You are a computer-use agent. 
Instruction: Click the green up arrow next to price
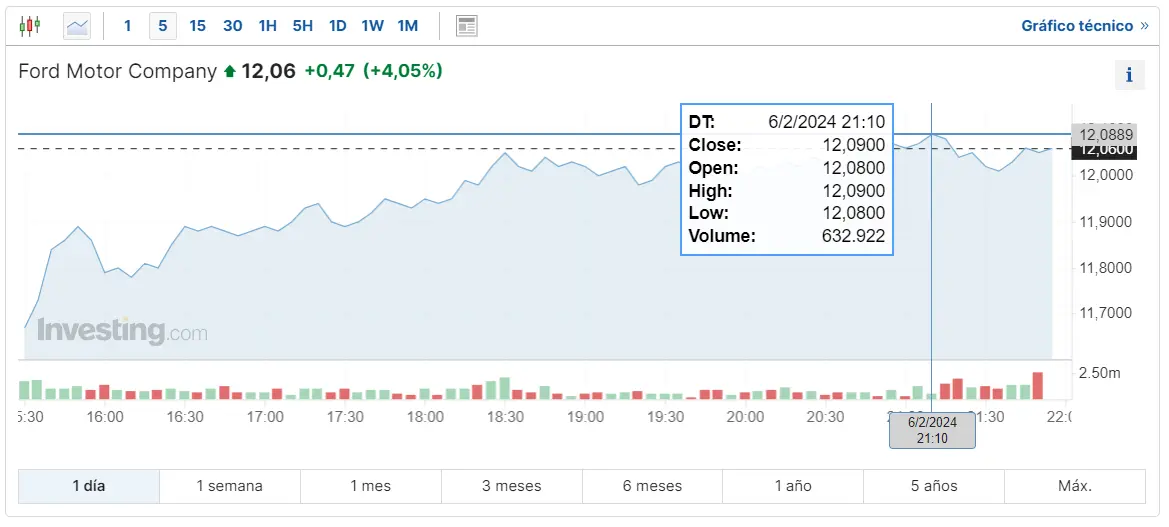point(230,72)
